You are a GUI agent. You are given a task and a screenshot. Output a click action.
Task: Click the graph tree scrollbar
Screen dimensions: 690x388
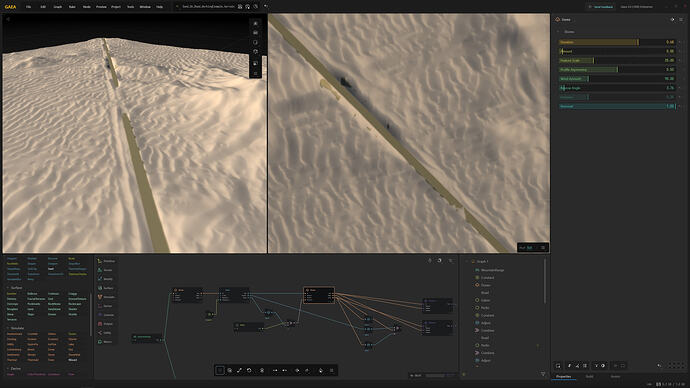pos(545,281)
